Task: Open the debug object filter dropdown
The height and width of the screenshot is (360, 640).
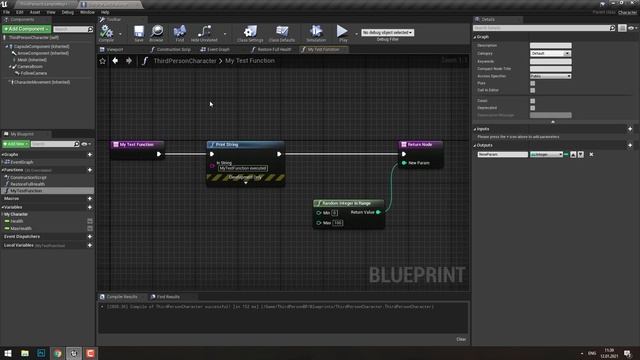Action: pyautogui.click(x=387, y=32)
